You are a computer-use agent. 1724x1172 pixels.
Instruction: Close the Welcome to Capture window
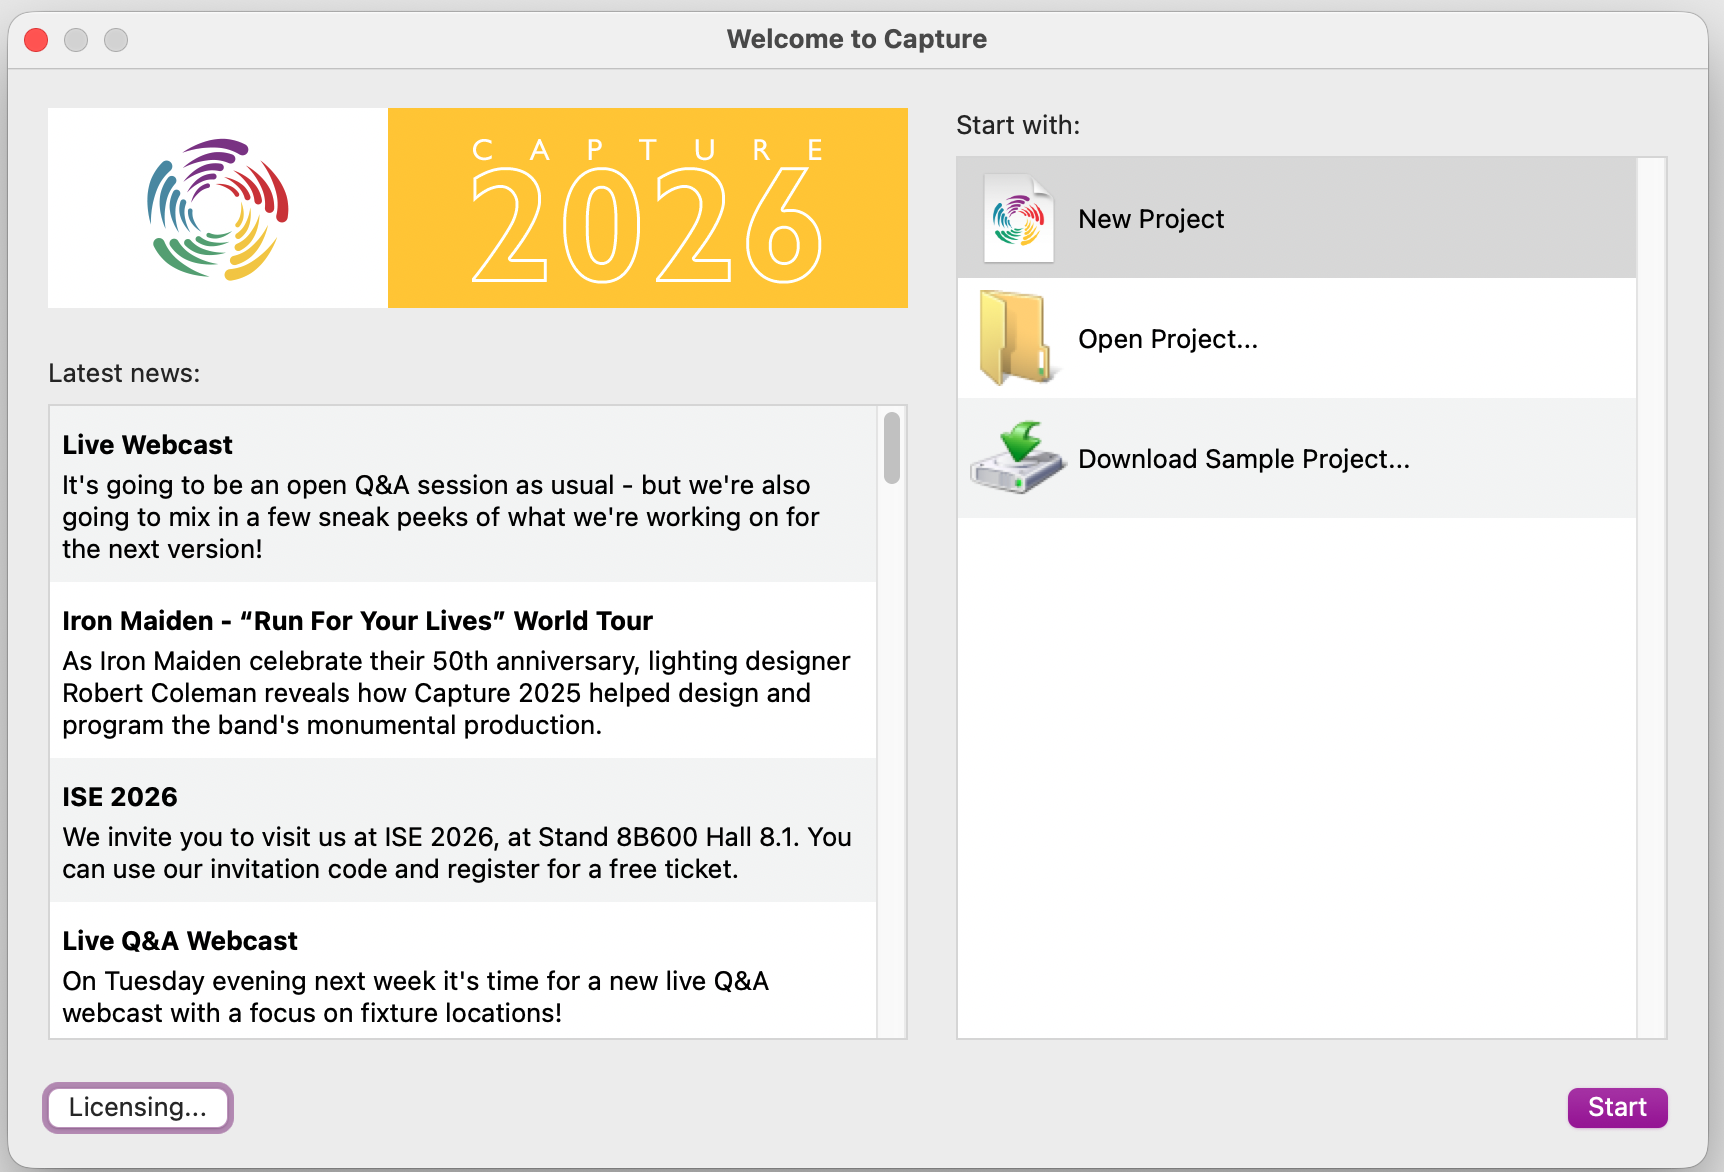click(x=37, y=40)
